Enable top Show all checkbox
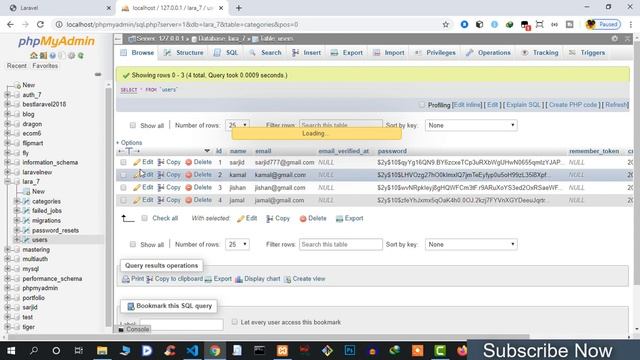This screenshot has height=360, width=640. (133, 125)
